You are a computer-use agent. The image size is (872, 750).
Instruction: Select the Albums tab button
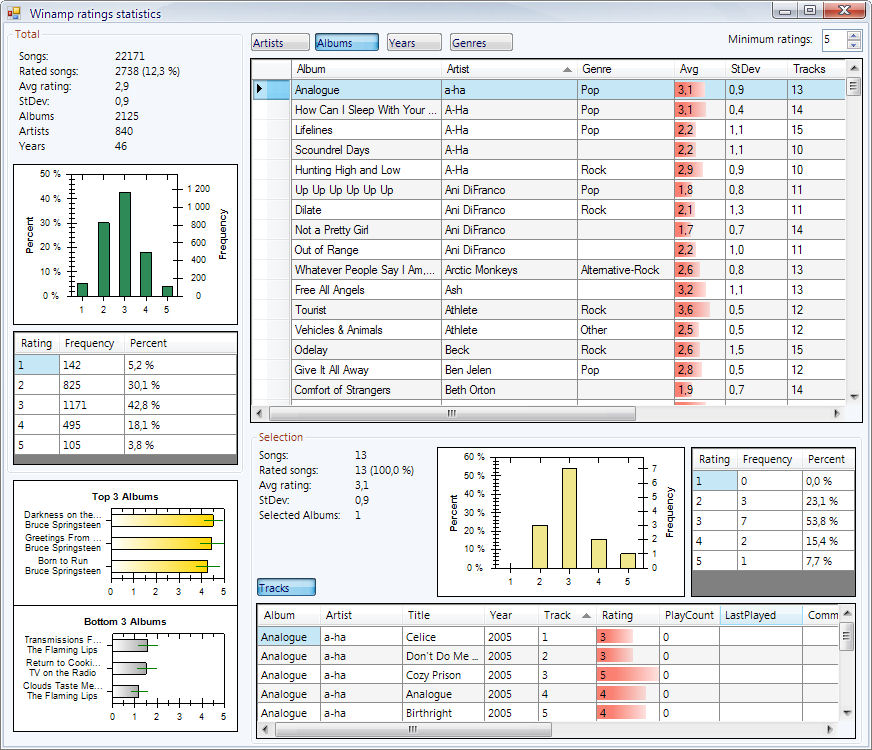pos(347,43)
